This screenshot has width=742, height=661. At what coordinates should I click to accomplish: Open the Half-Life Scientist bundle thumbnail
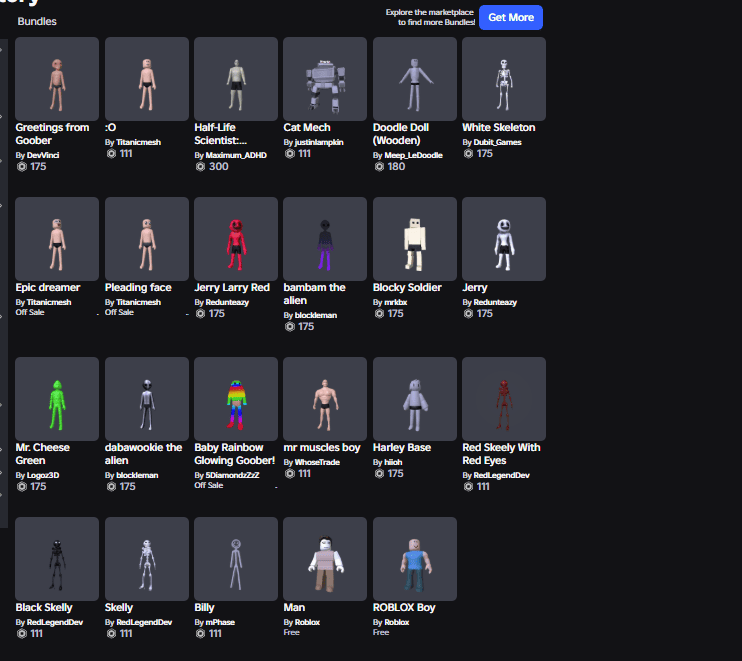(236, 79)
